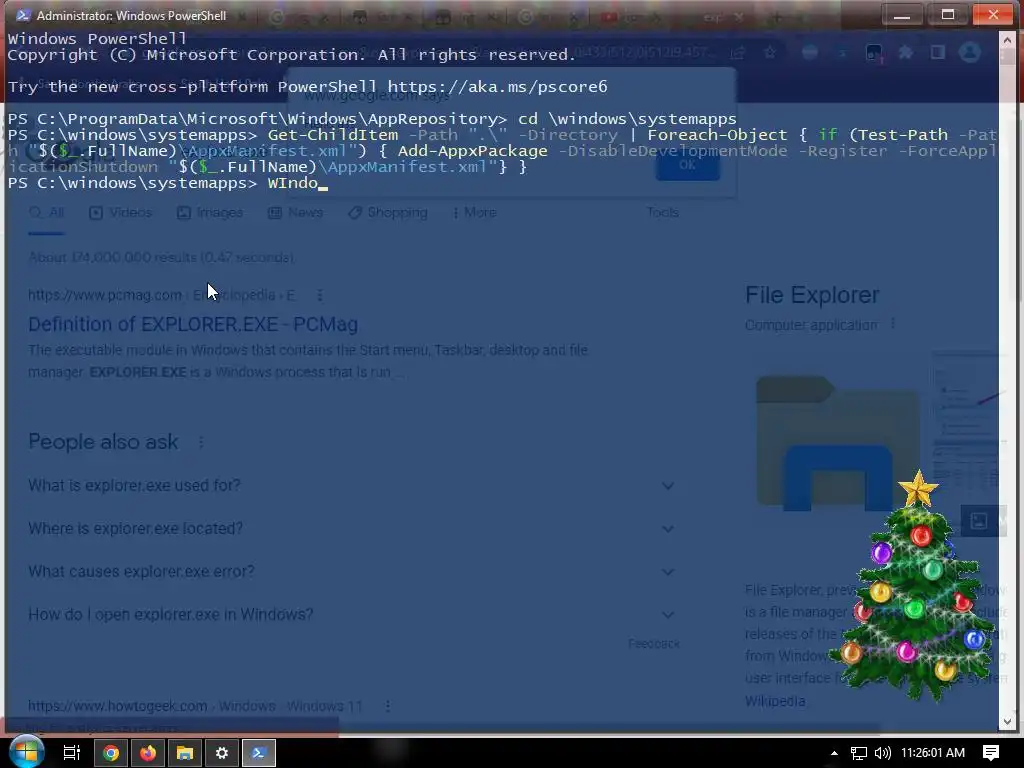
Task: Open File Explorer from the taskbar
Action: (x=185, y=753)
